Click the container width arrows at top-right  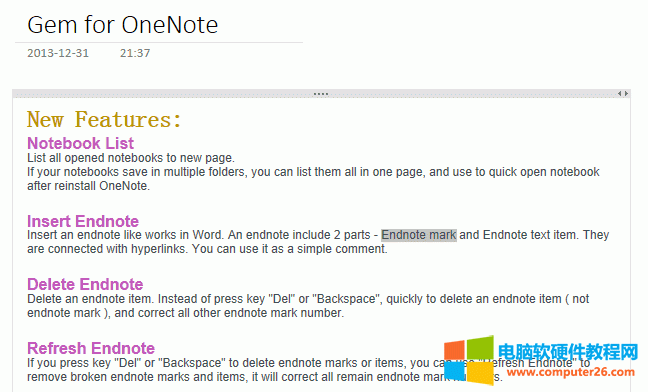623,94
